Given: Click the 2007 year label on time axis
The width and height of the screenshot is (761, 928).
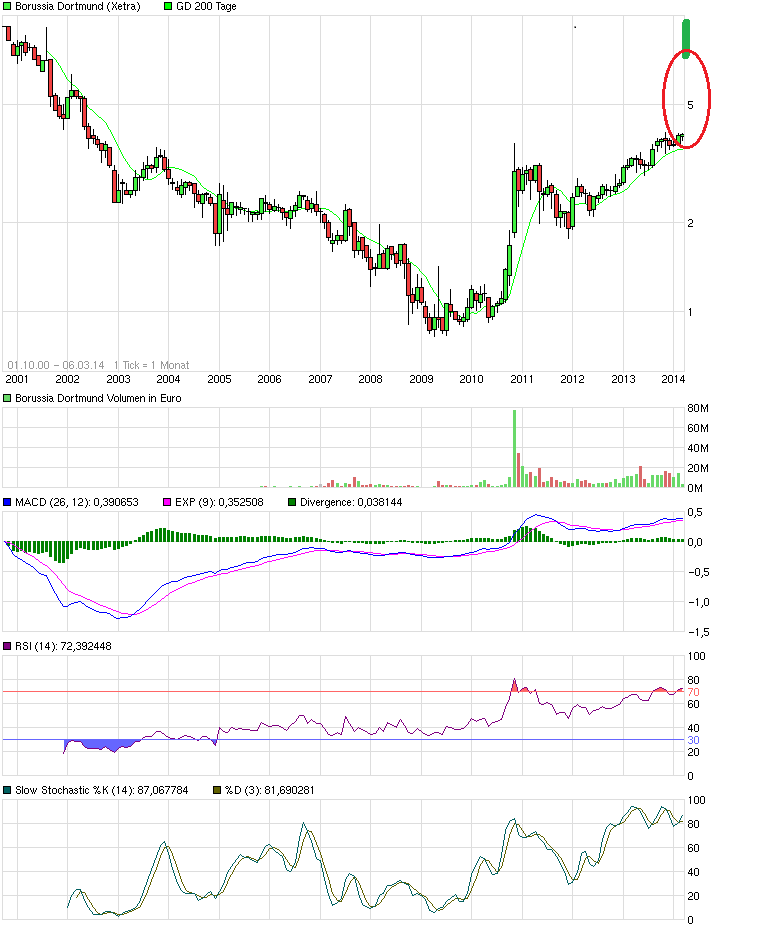Looking at the screenshot, I should coord(320,379).
